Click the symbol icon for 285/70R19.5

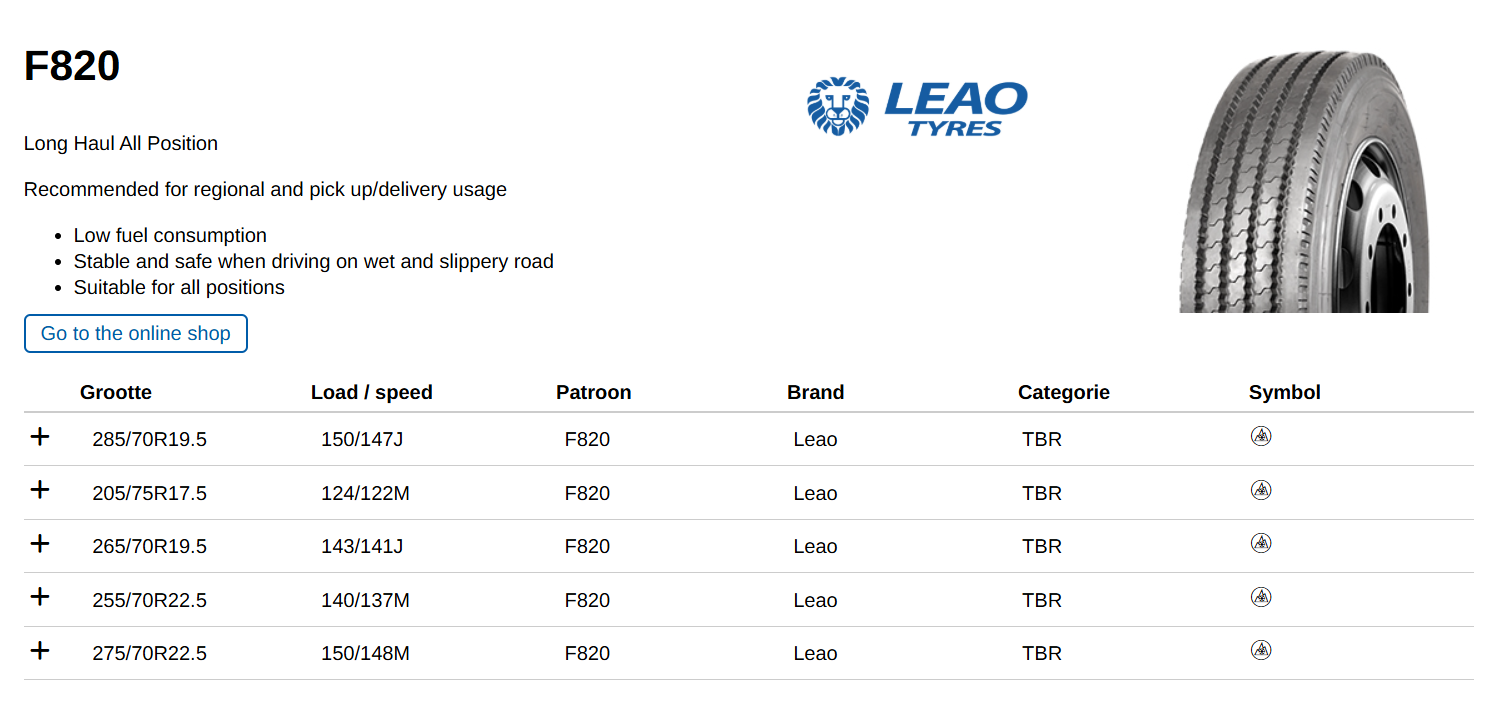[x=1261, y=436]
